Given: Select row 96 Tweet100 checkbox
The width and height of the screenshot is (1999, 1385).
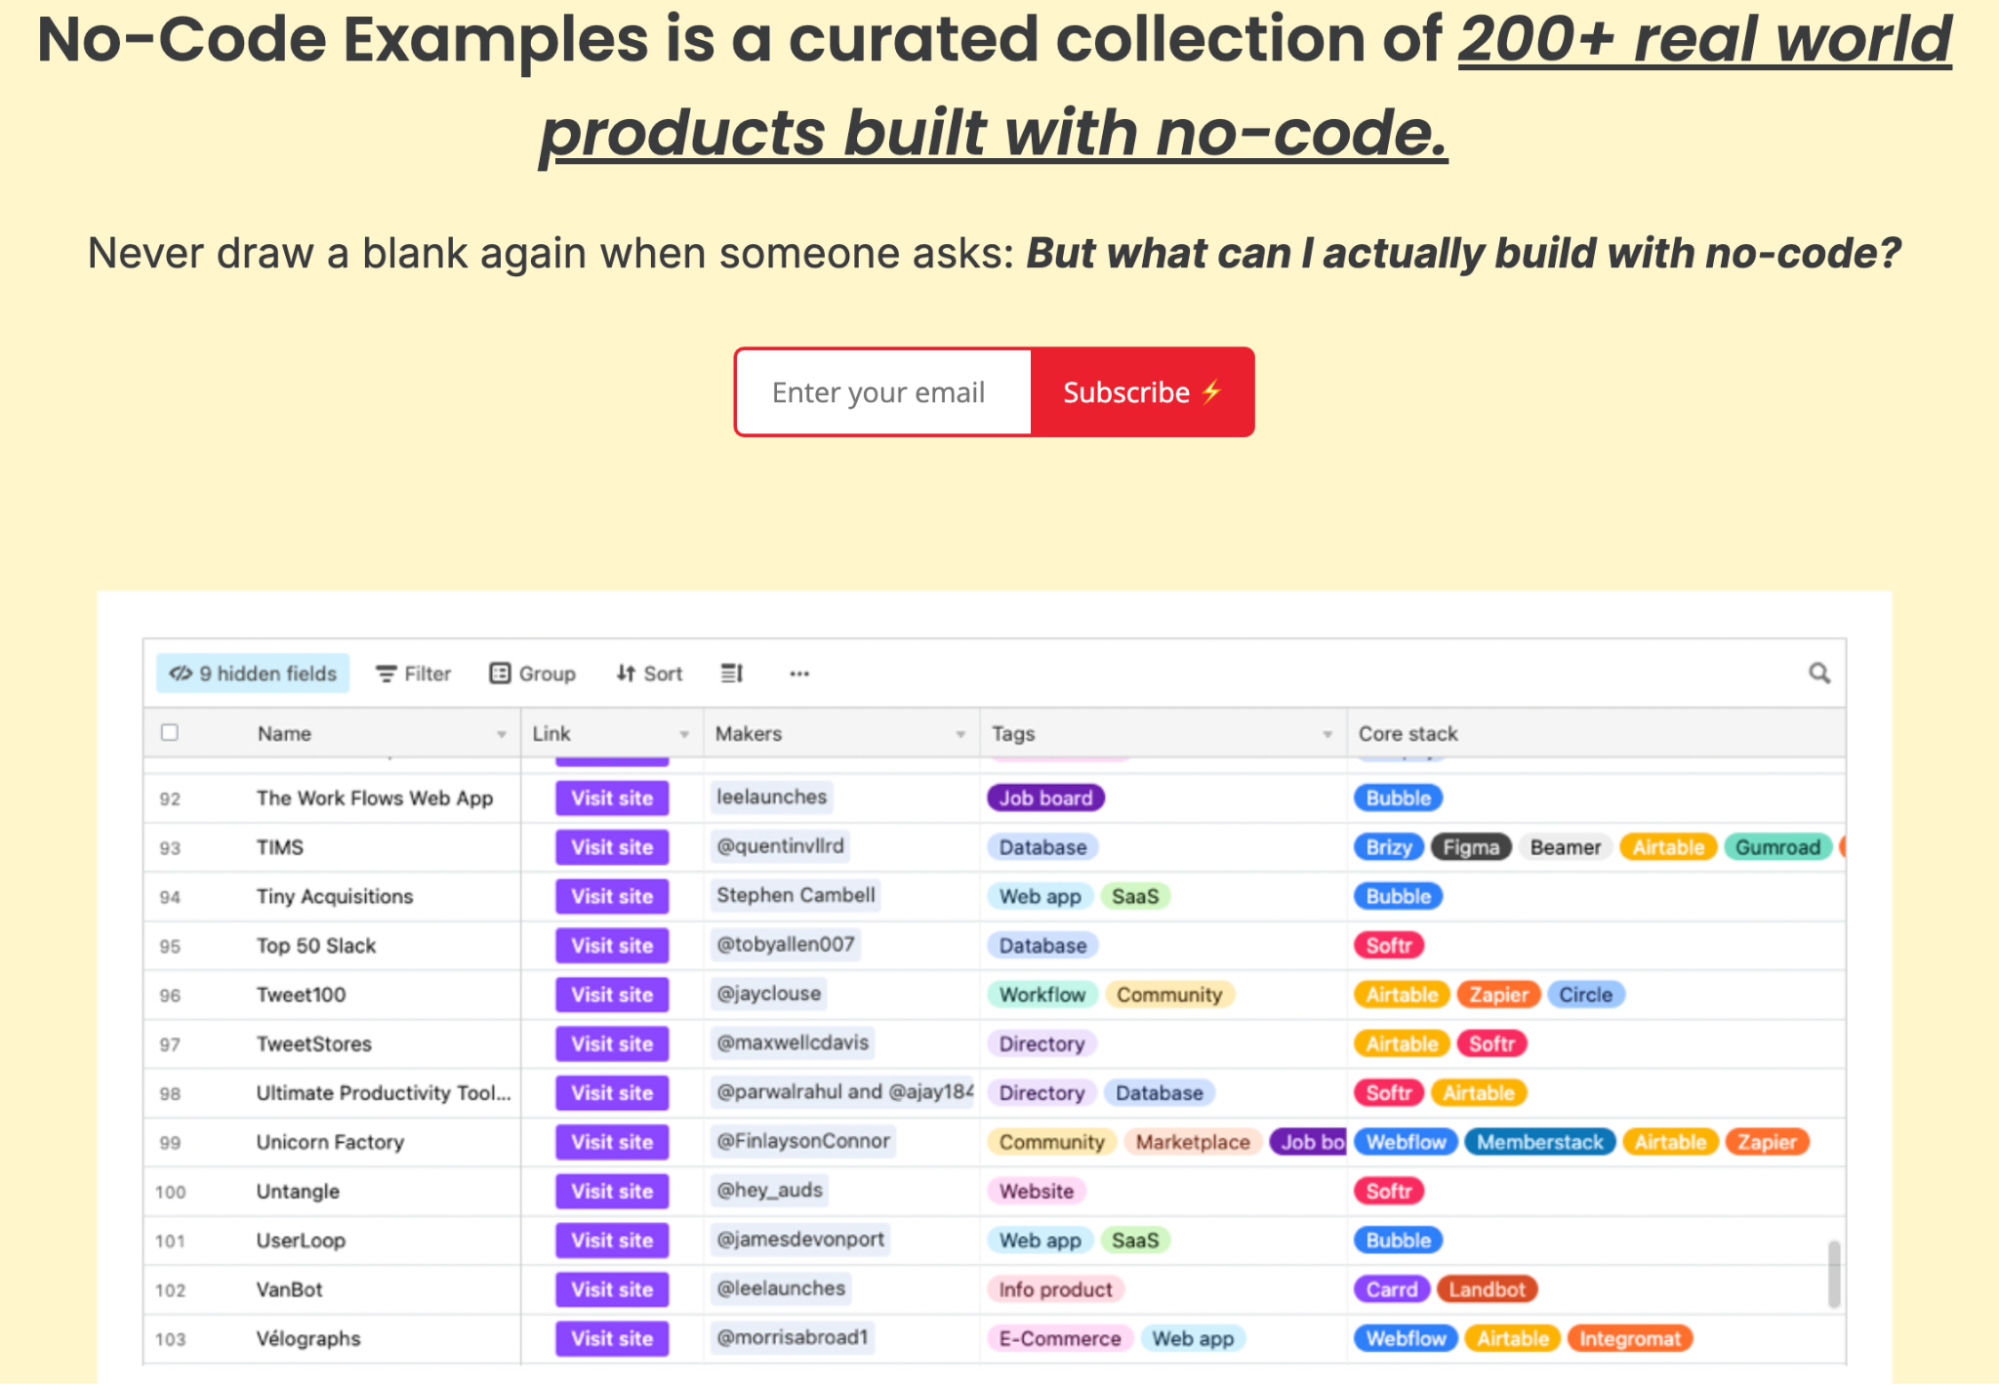Looking at the screenshot, I should click(x=170, y=993).
